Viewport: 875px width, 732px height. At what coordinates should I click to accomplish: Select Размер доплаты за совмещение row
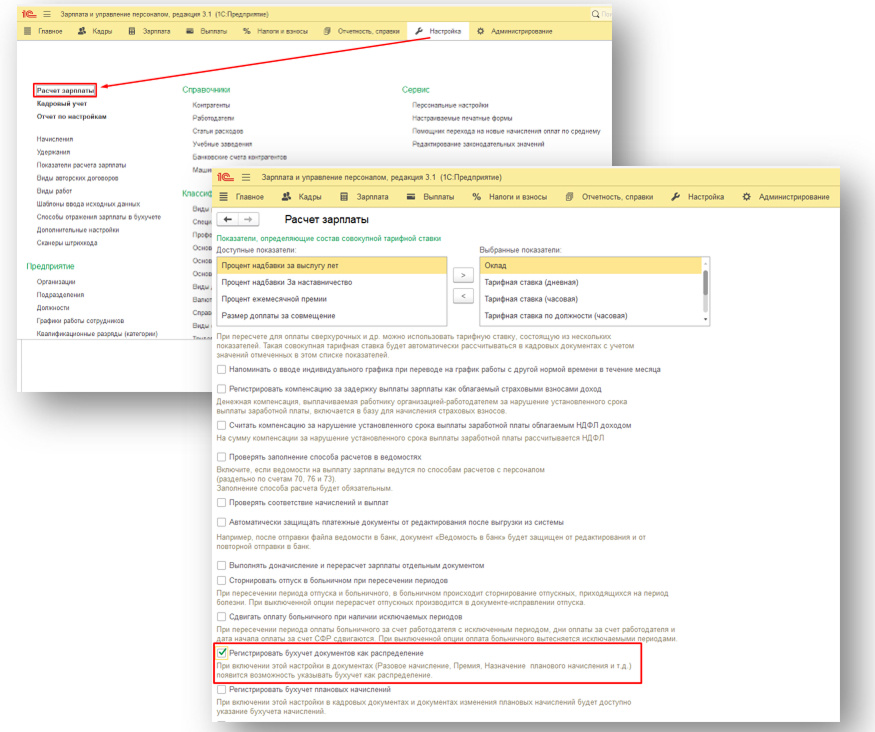(331, 316)
